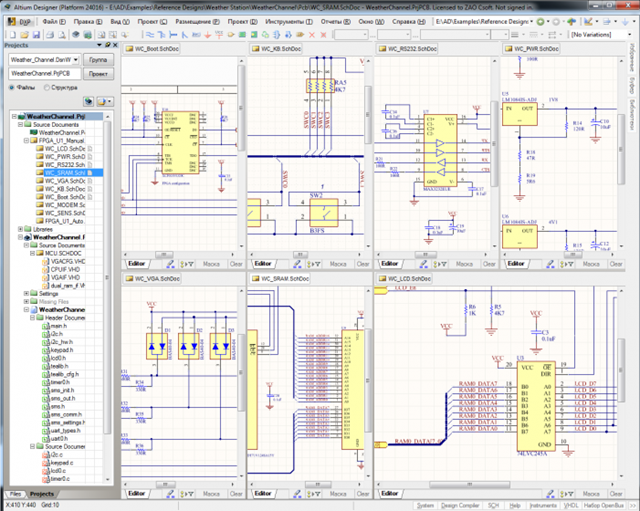The image size is (640, 511).
Task: Close the Projects panel
Action: 115,45
